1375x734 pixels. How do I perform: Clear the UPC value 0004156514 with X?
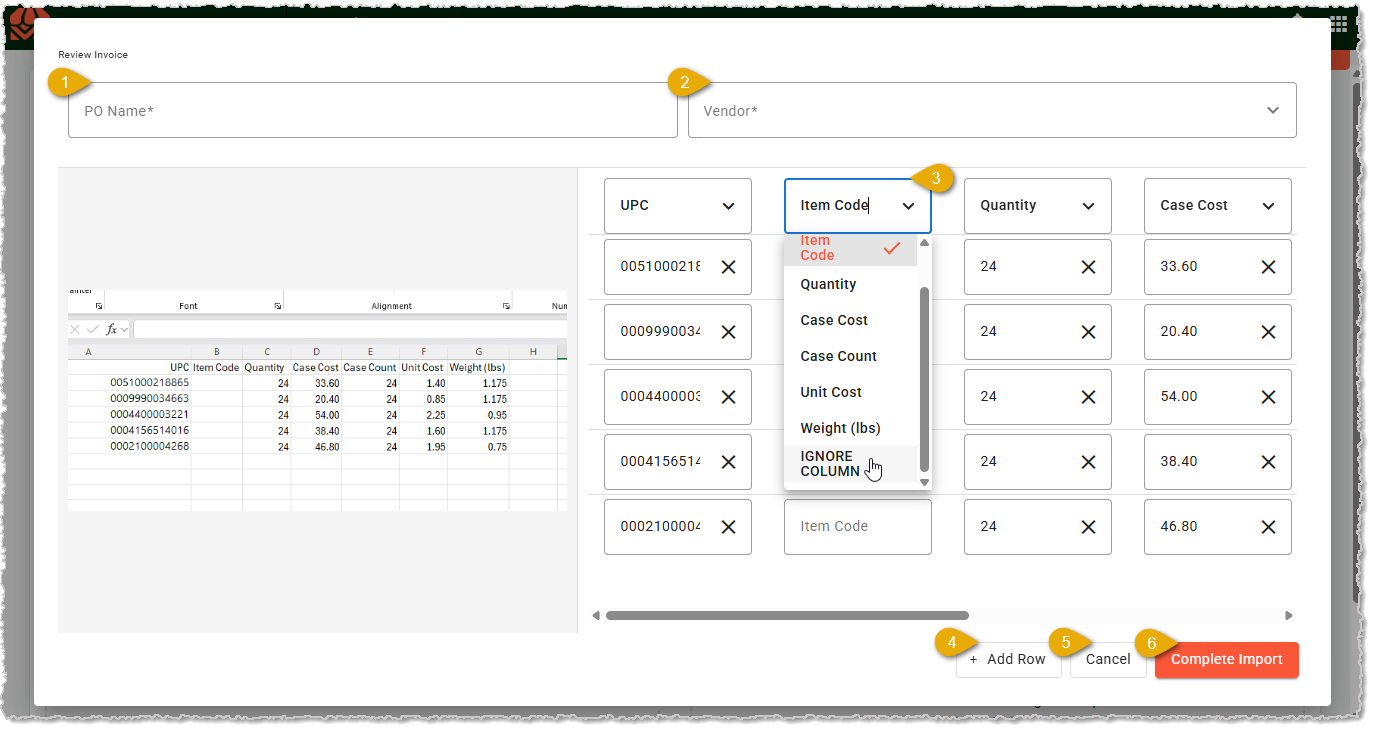pyautogui.click(x=729, y=462)
